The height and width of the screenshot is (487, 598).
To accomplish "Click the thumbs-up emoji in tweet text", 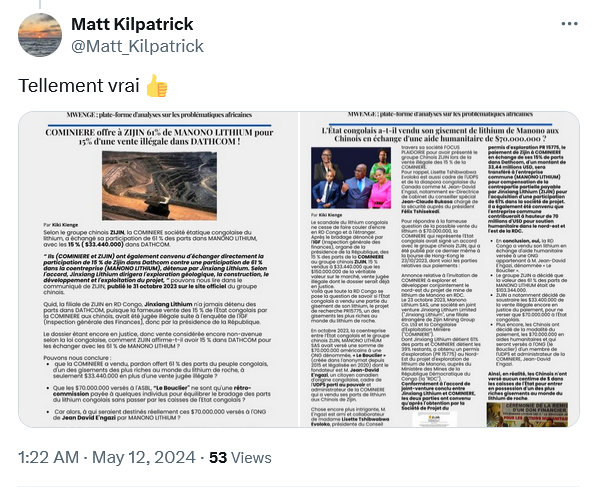I will click(x=157, y=85).
